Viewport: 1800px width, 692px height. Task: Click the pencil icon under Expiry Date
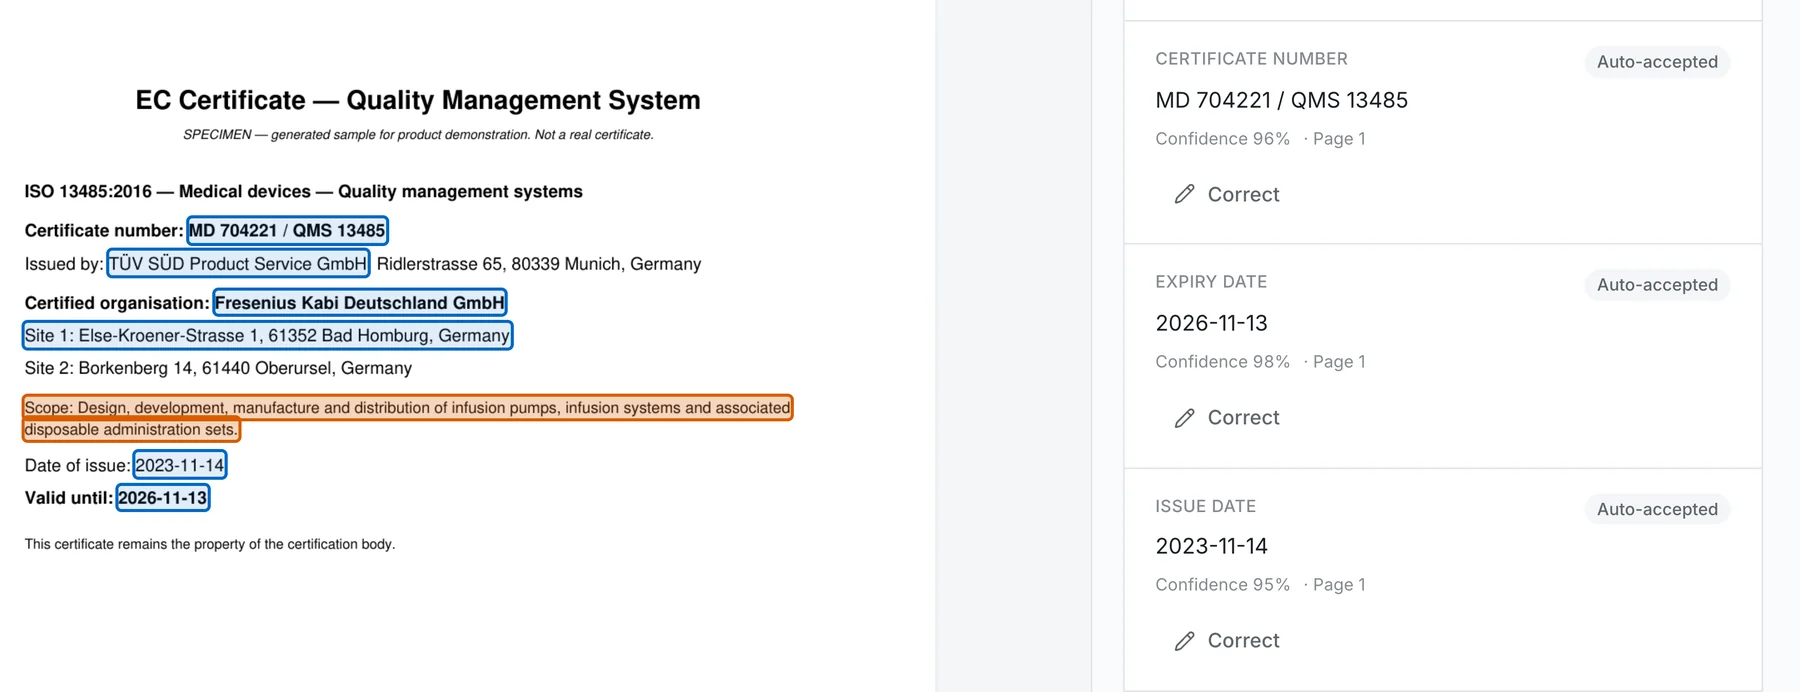coord(1184,418)
